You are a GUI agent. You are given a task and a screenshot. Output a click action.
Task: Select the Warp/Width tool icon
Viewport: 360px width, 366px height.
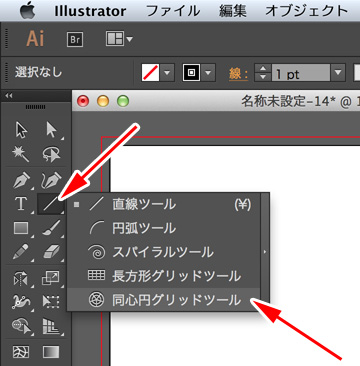click(21, 301)
